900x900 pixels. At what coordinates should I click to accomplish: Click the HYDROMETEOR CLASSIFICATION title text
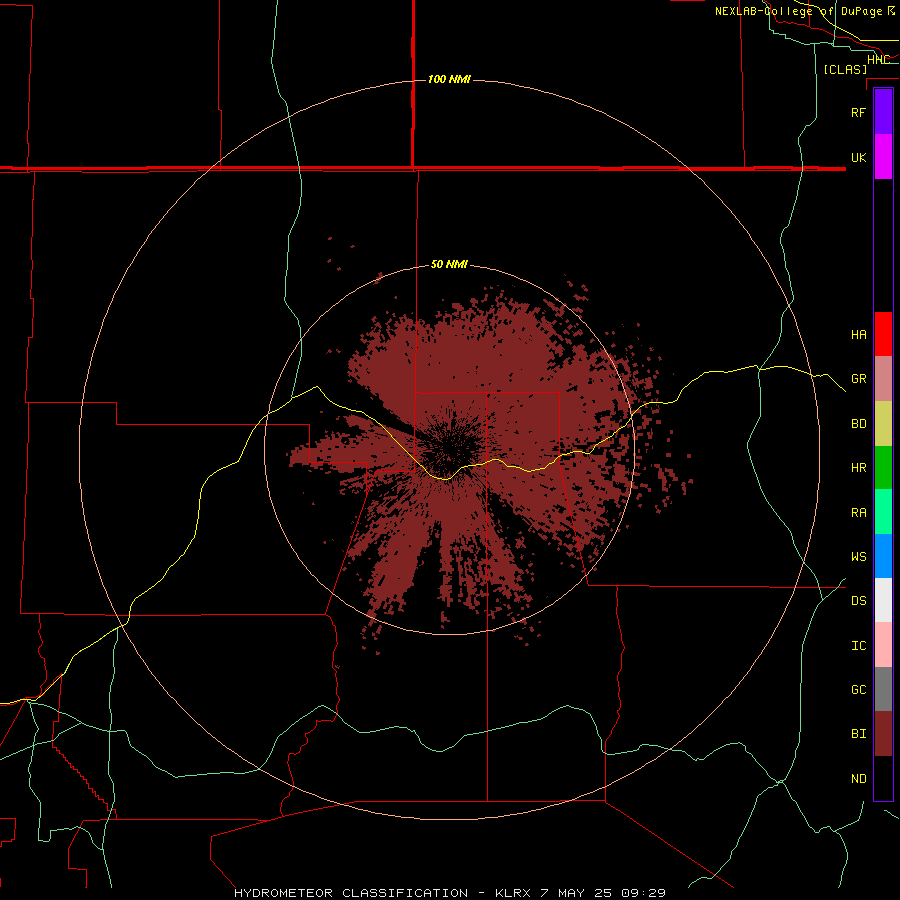coord(351,893)
